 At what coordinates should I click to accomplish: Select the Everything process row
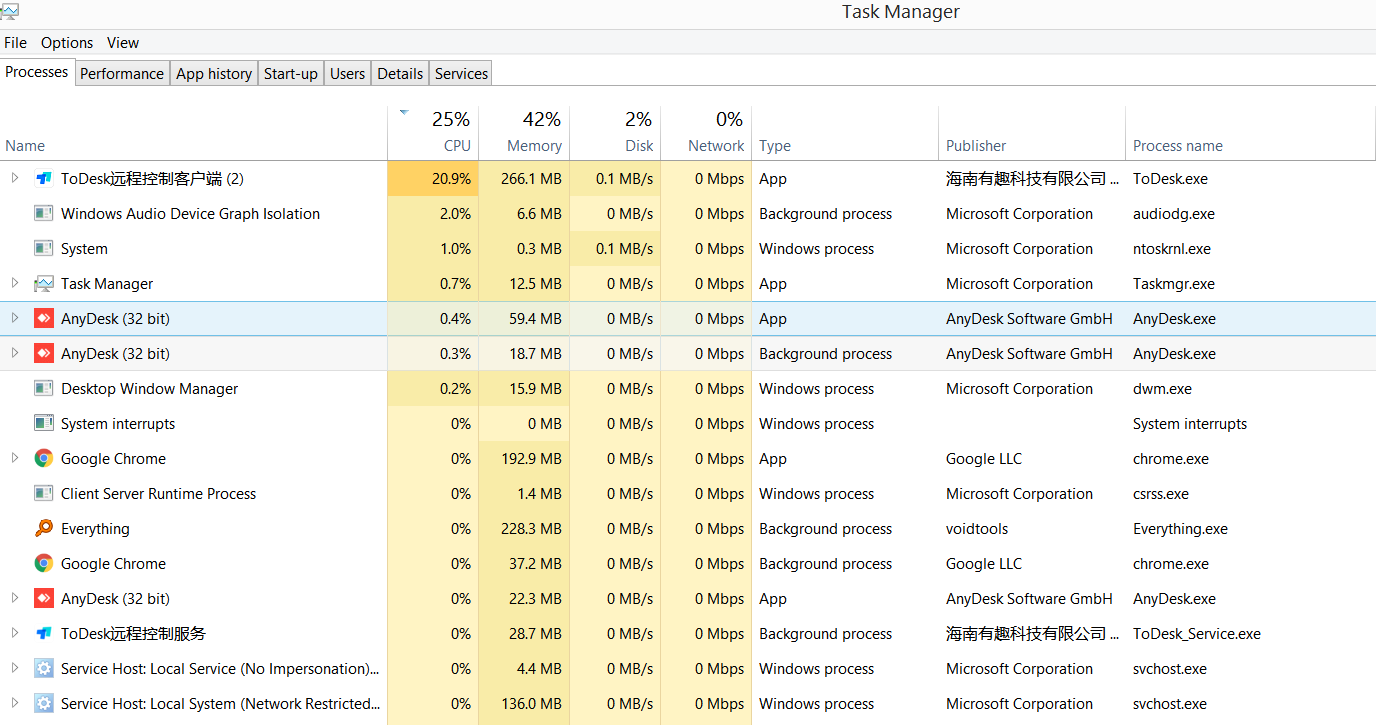pyautogui.click(x=688, y=529)
